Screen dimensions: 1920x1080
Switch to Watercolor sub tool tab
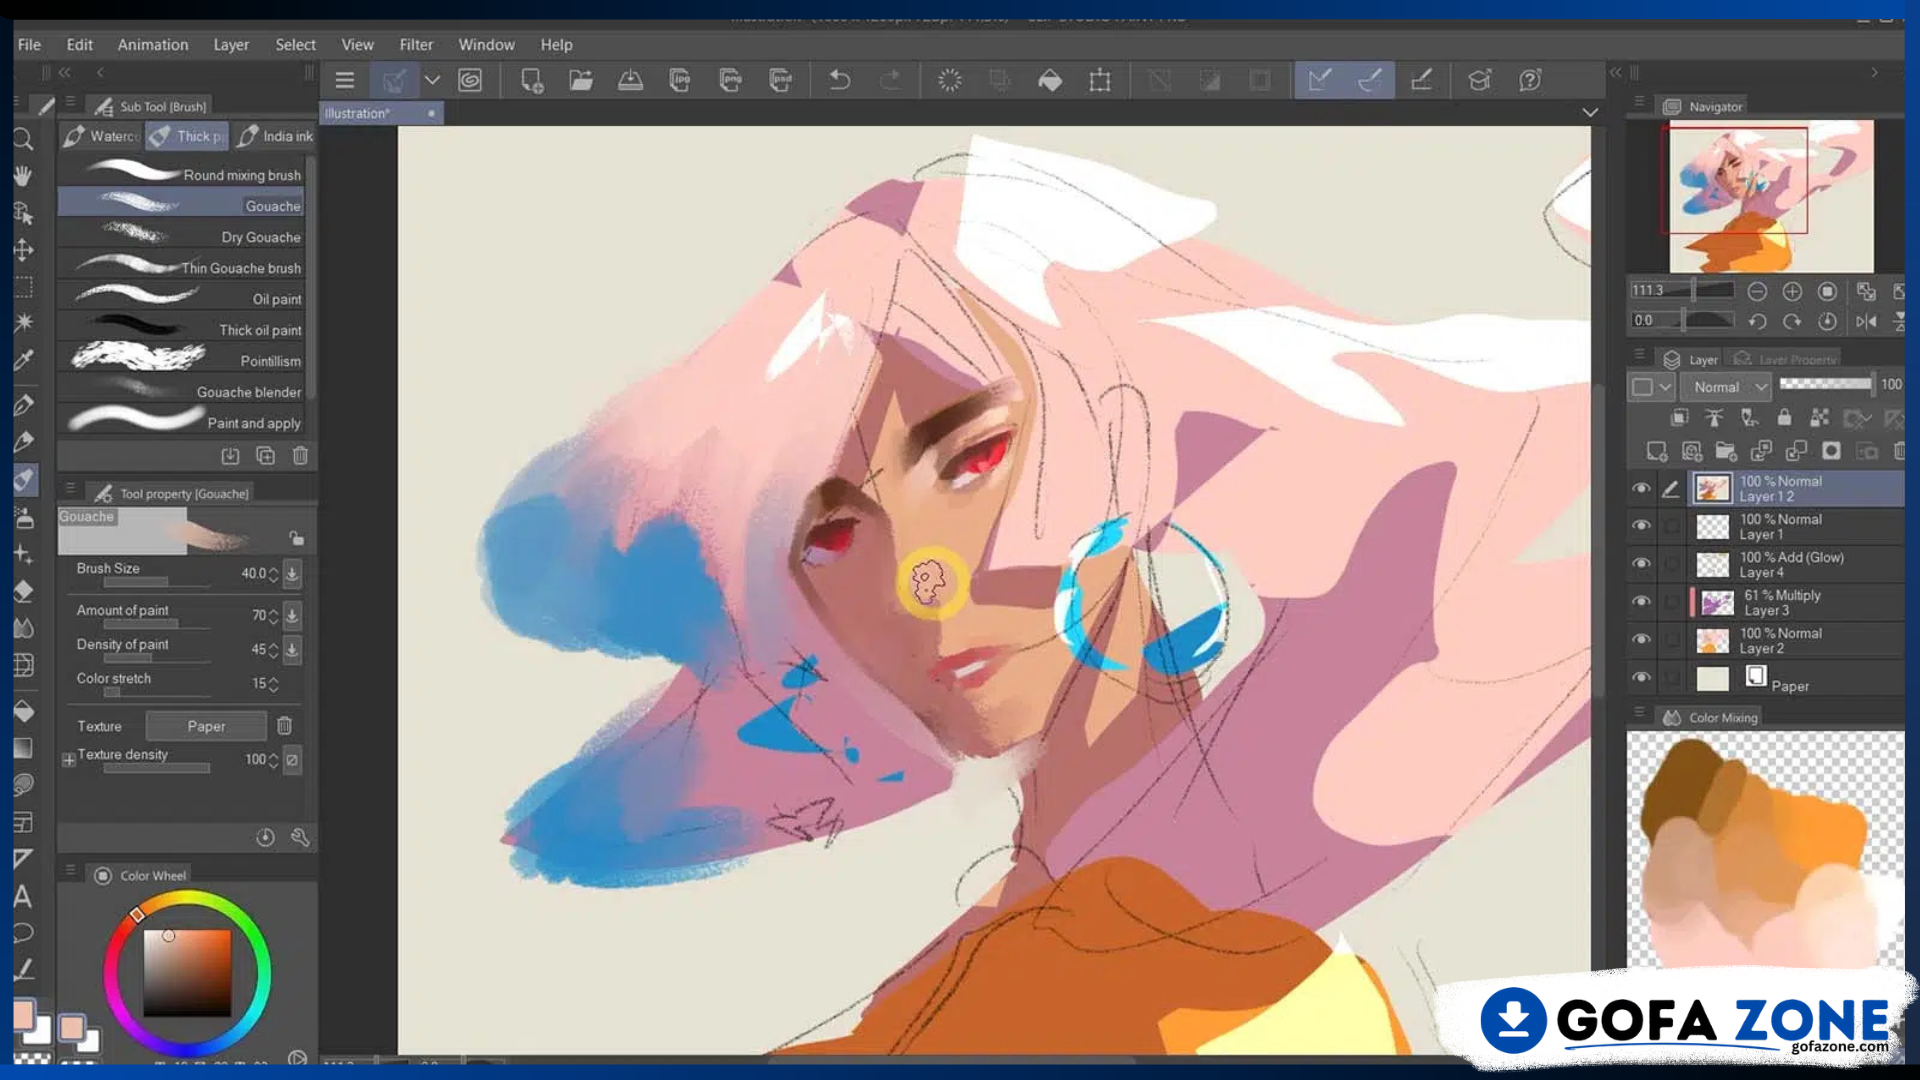point(100,136)
